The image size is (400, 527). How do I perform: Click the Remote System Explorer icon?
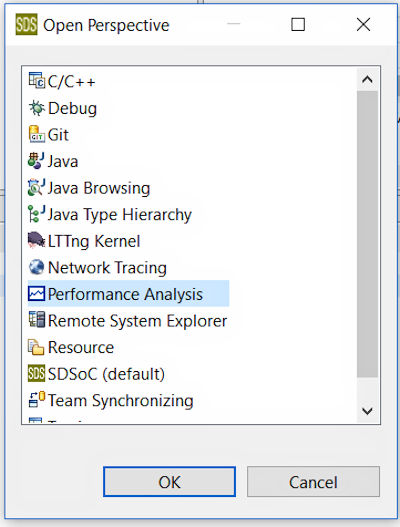click(36, 320)
